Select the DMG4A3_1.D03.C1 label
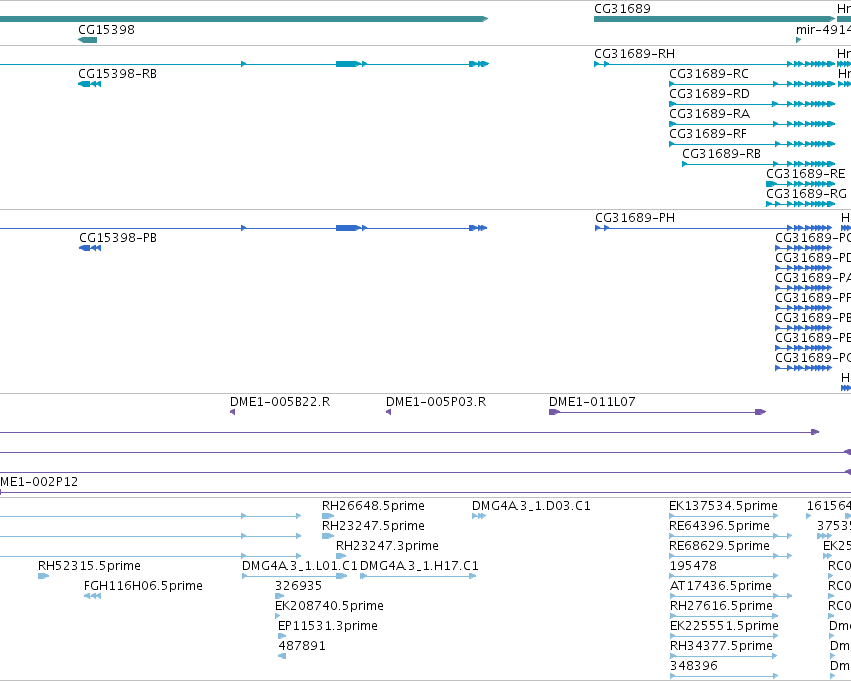The width and height of the screenshot is (851, 681). (531, 506)
